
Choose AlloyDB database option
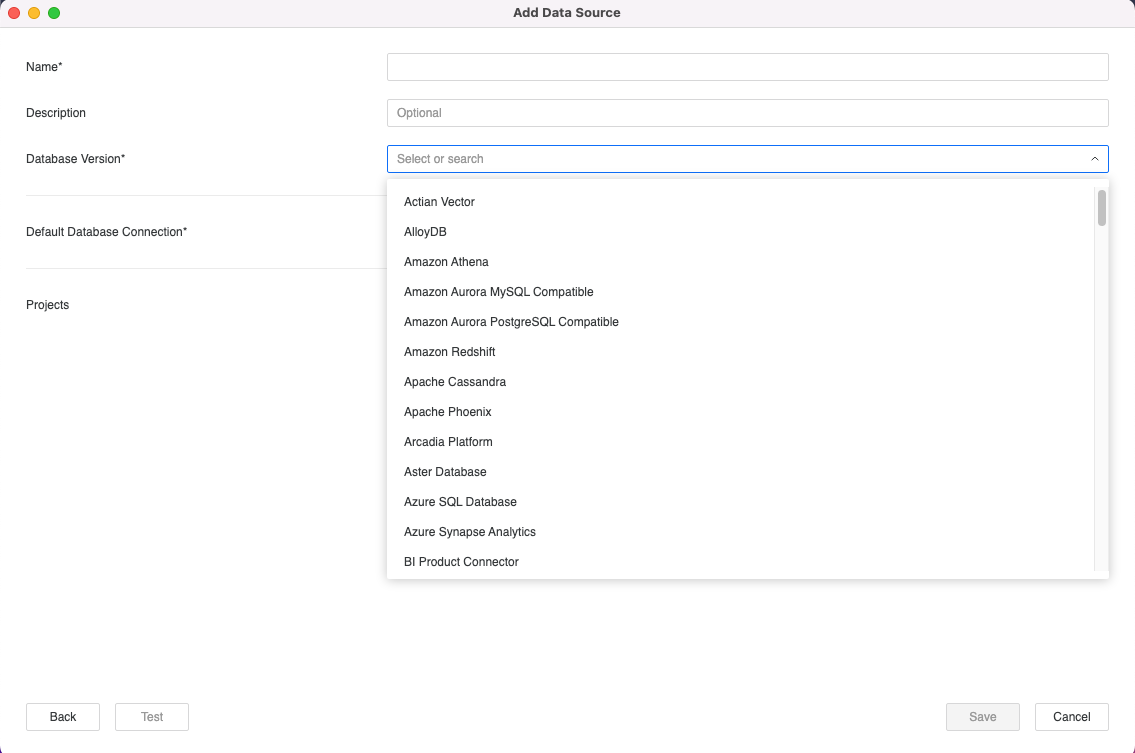tap(425, 232)
